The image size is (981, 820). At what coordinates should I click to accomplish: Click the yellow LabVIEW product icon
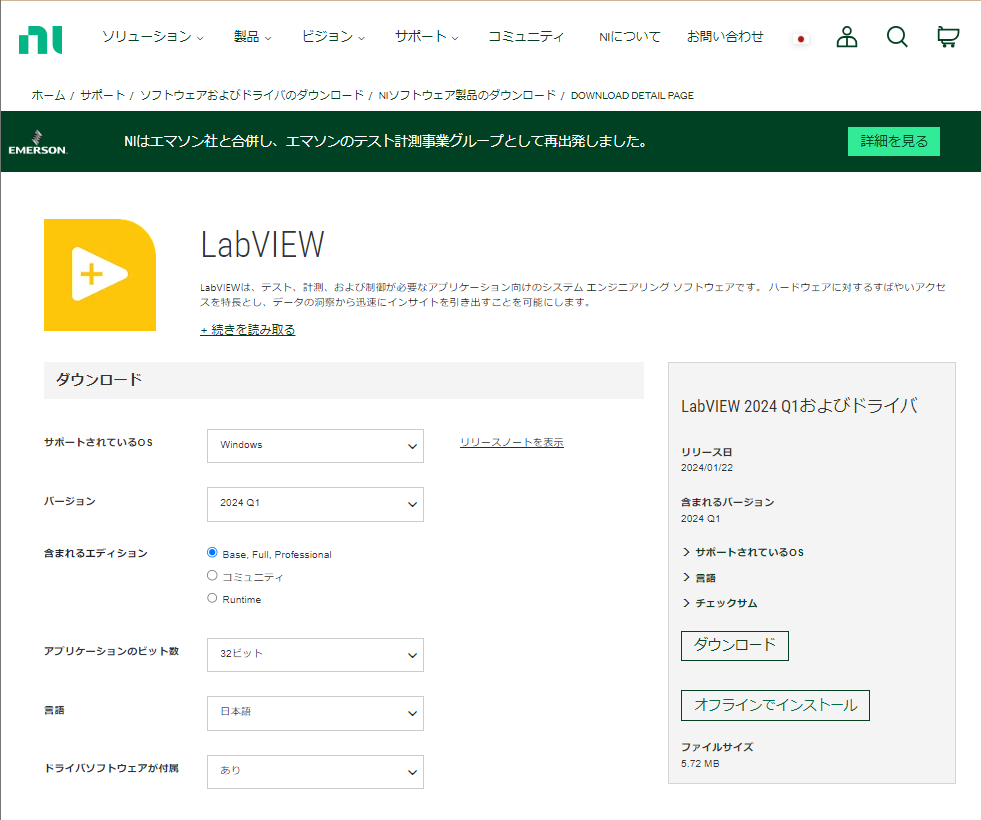99,274
